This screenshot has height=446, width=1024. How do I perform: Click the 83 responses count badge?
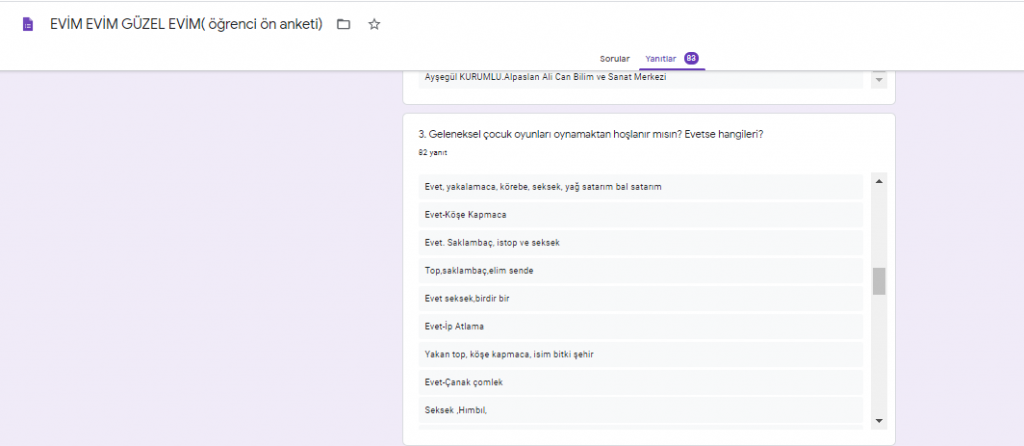click(x=691, y=58)
